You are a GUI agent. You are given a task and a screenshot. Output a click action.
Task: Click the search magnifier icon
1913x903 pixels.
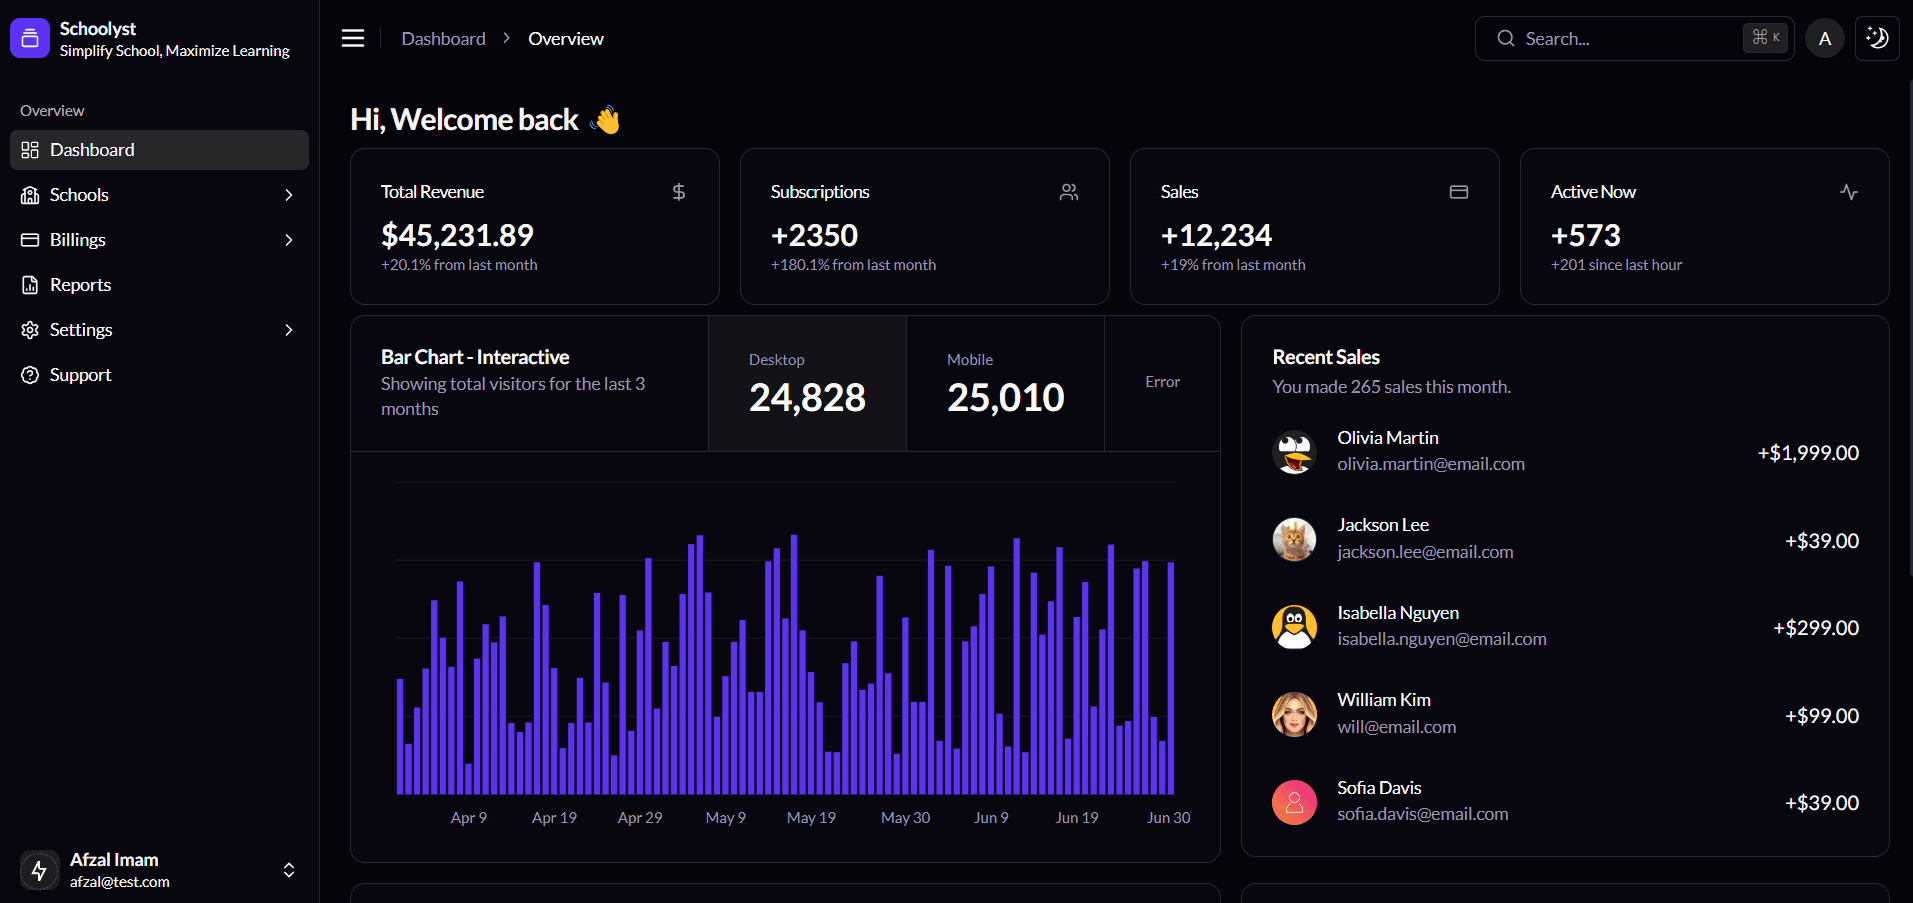[1505, 38]
